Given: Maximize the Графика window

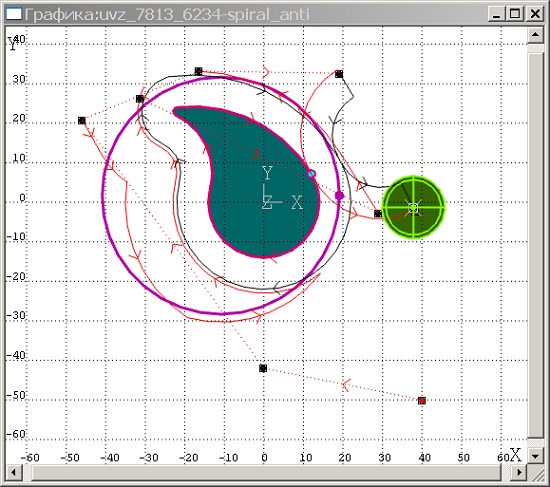Looking at the screenshot, I should pyautogui.click(x=515, y=14).
